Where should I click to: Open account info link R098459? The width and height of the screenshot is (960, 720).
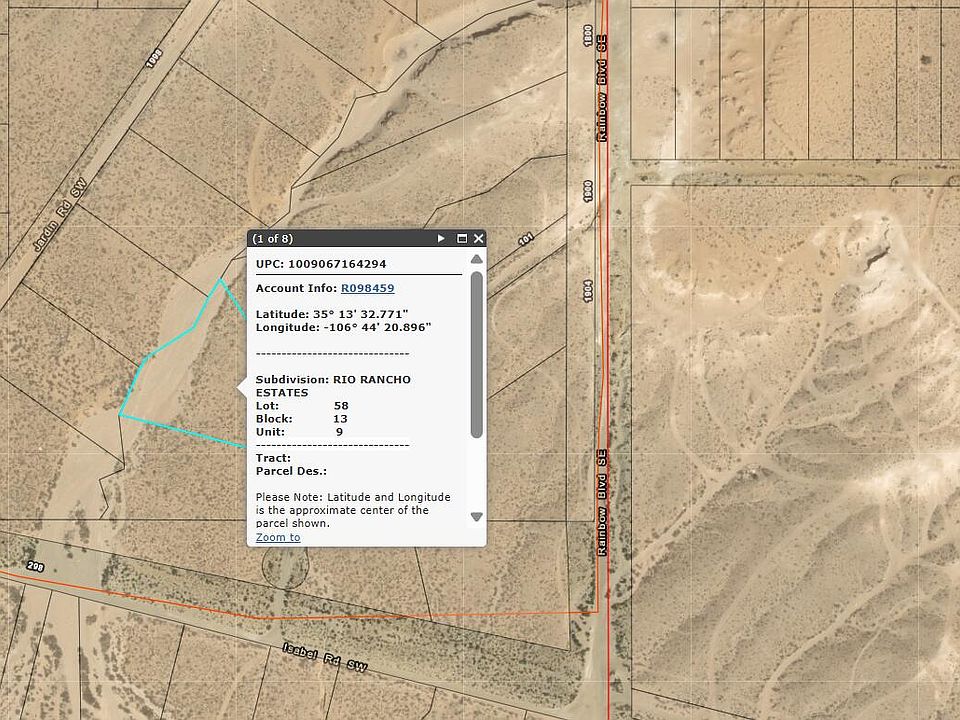point(367,288)
